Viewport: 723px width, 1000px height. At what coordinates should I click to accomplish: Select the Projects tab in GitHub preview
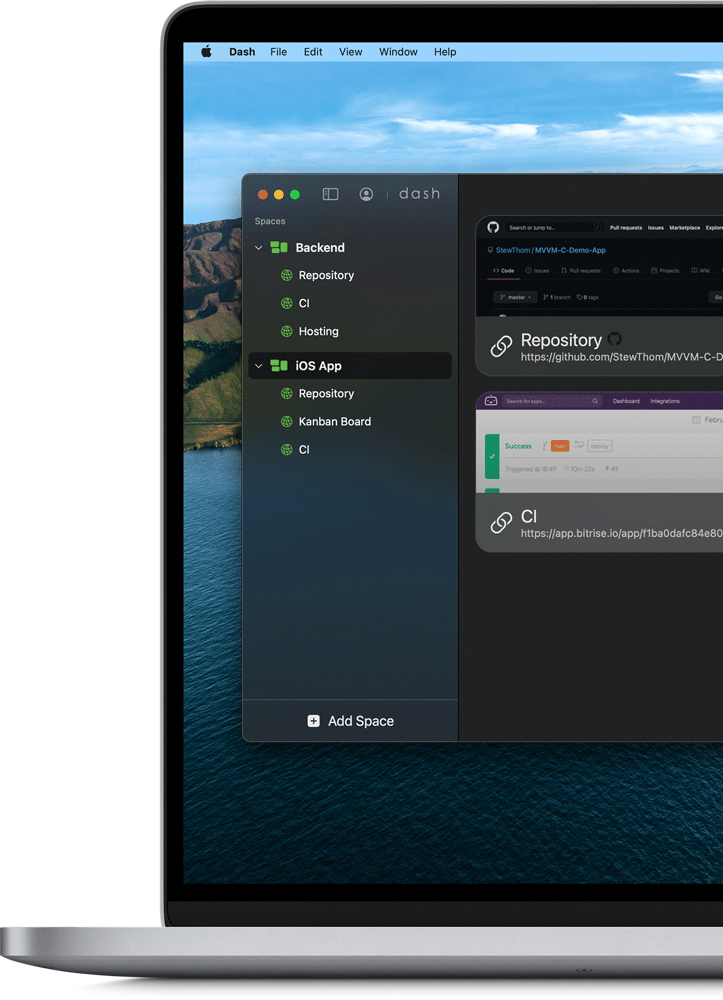click(665, 271)
